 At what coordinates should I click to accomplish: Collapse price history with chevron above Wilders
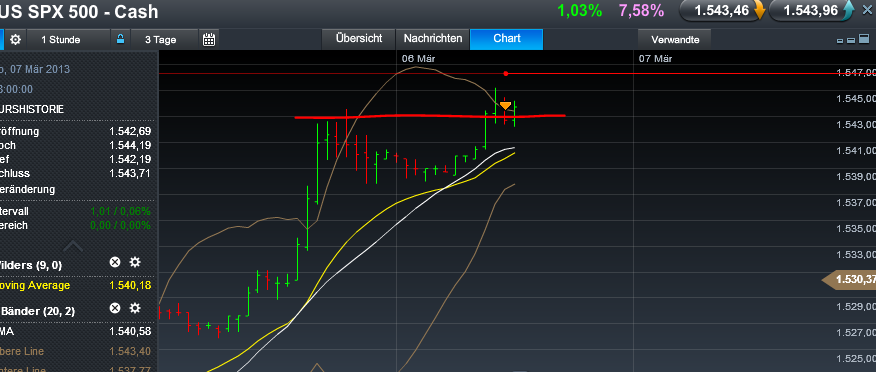(x=74, y=246)
